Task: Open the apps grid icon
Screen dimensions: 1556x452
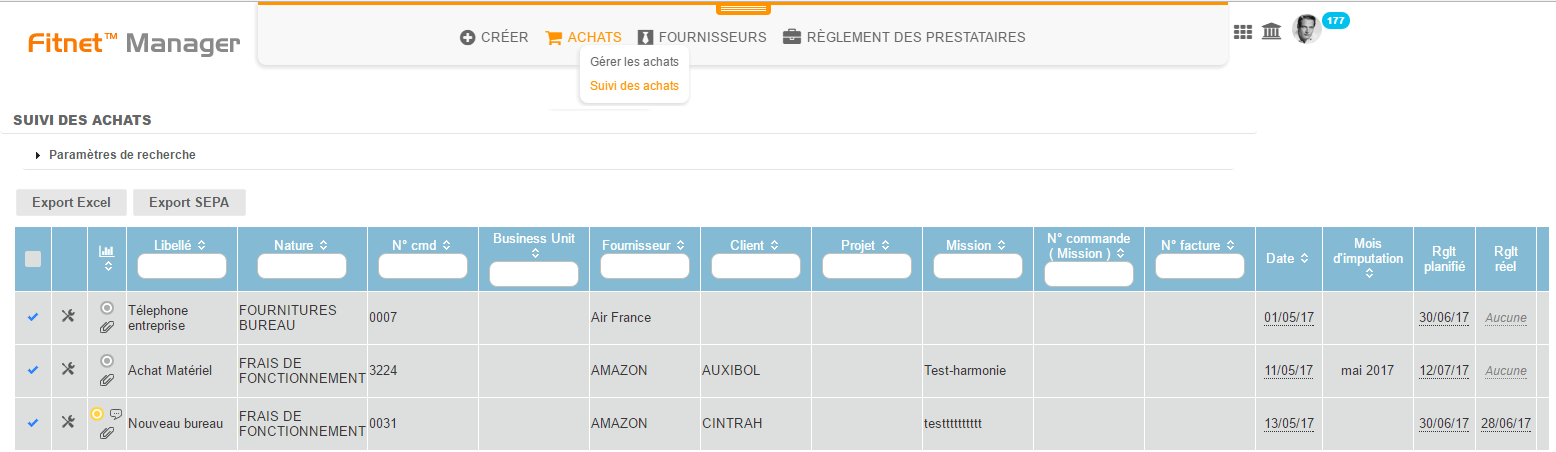Action: [1243, 32]
